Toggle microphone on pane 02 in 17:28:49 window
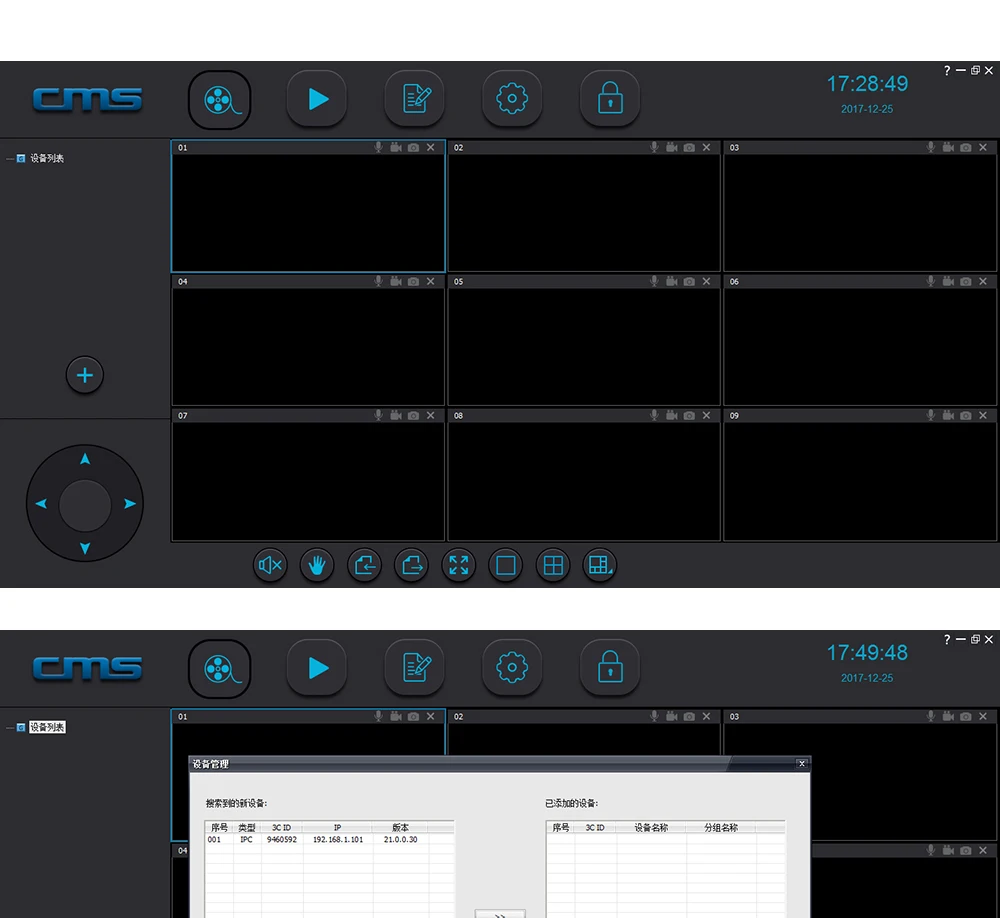 pos(654,147)
